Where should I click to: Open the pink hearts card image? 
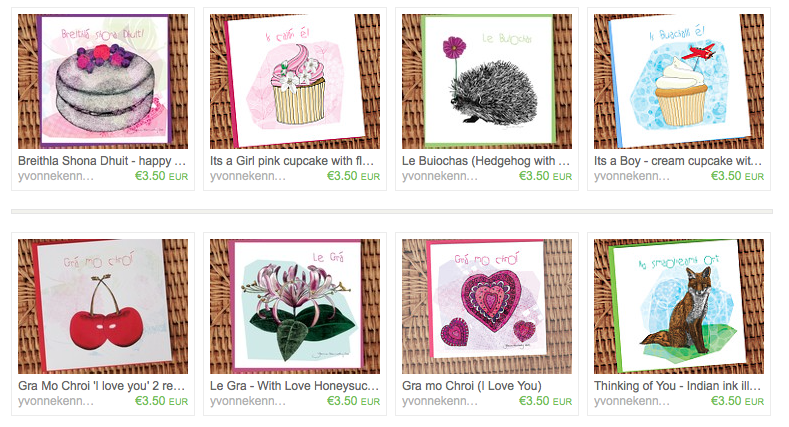point(487,306)
